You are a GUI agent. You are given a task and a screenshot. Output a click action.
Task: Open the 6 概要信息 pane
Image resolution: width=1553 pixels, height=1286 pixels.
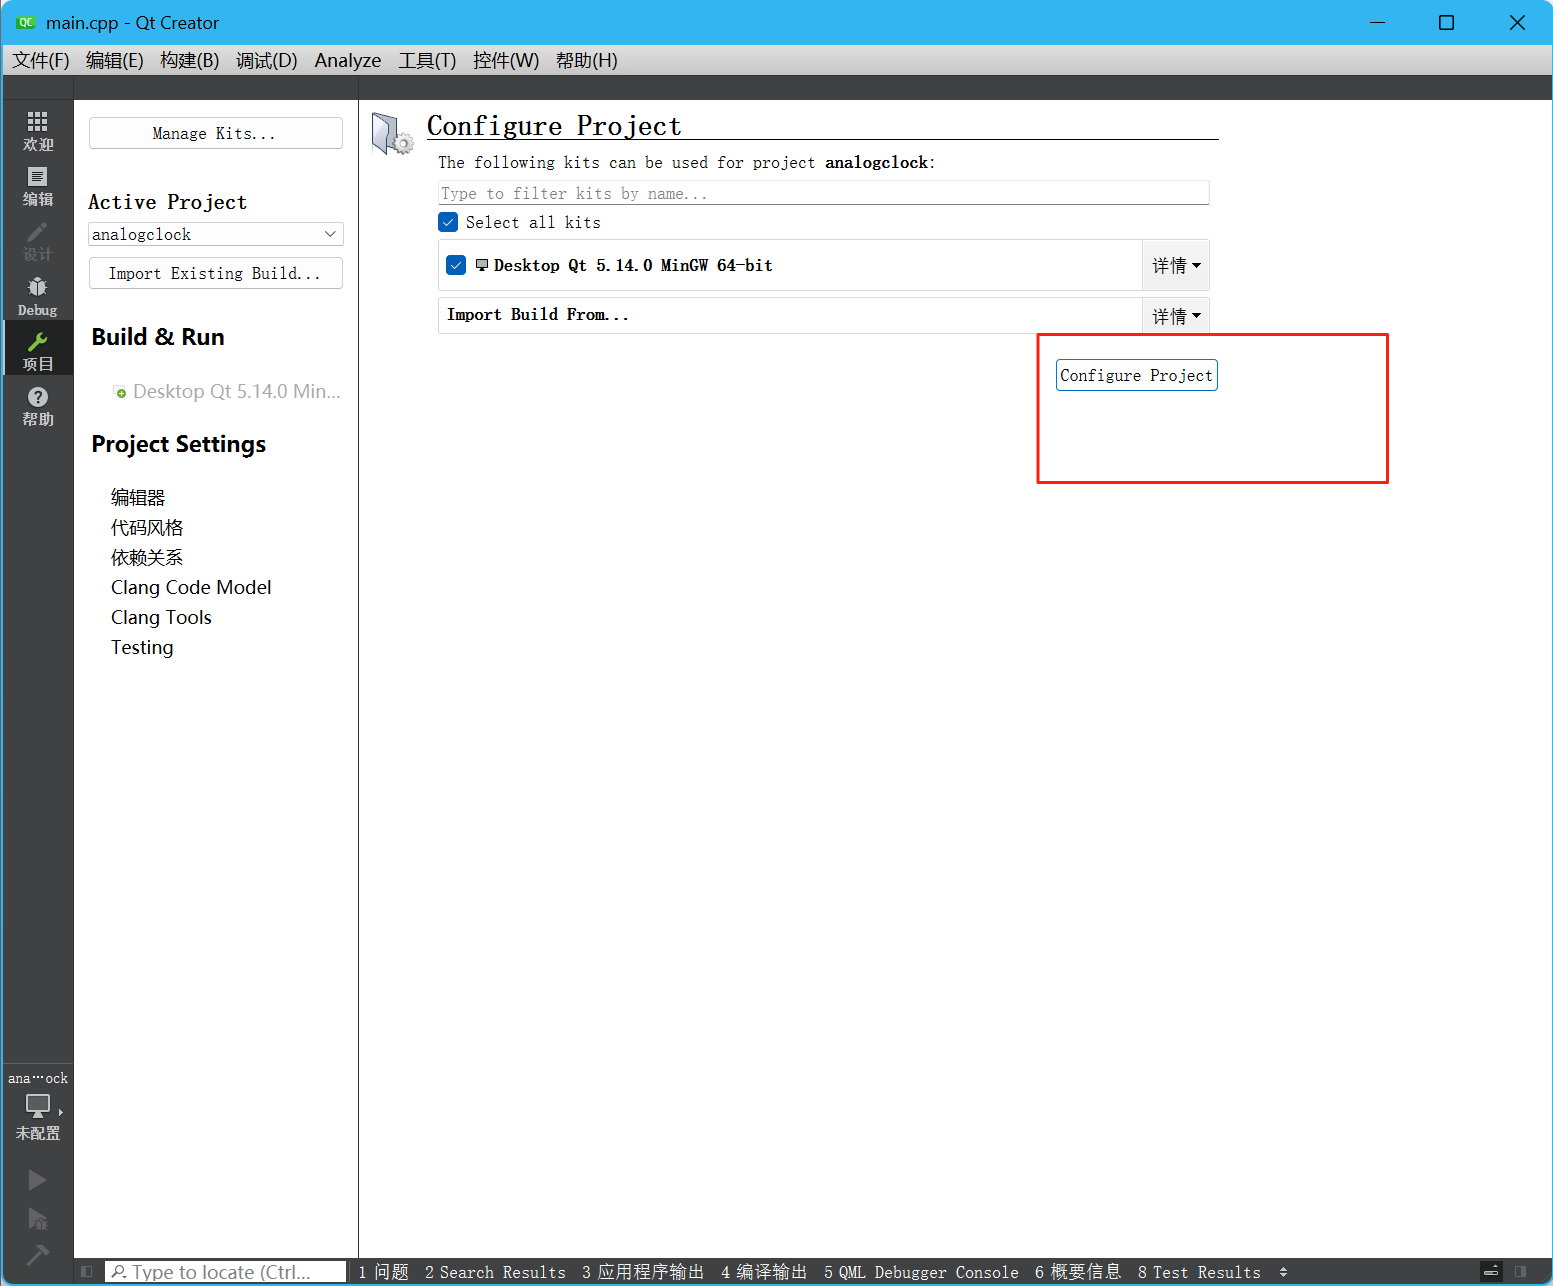point(1078,1272)
